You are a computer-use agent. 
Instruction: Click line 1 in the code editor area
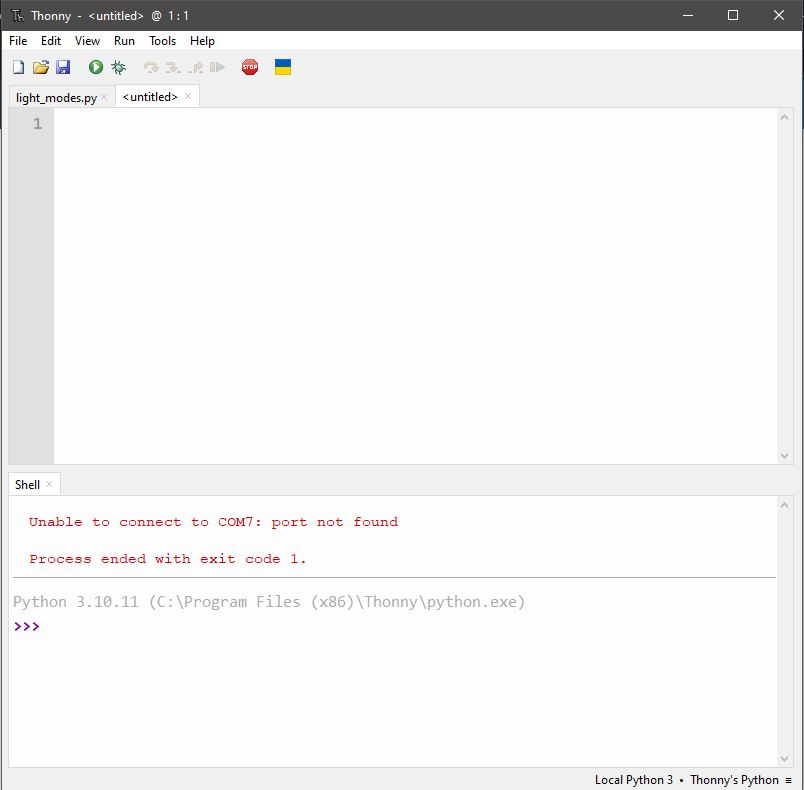point(415,124)
